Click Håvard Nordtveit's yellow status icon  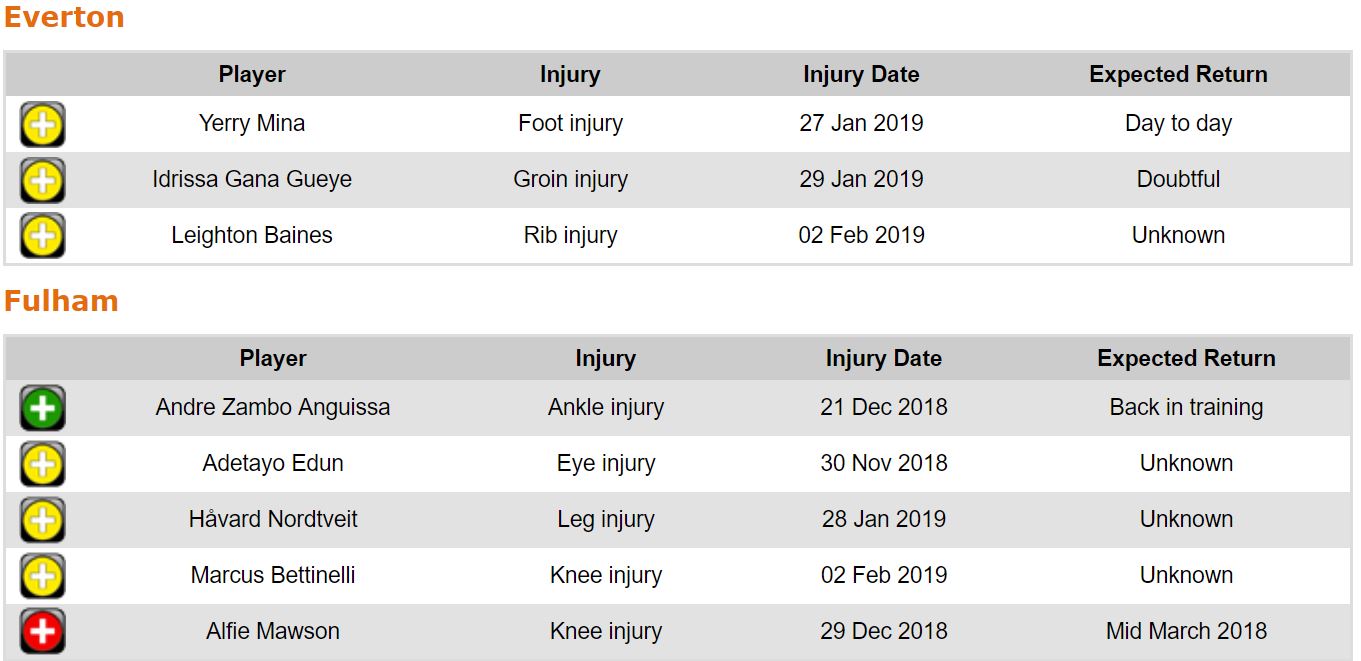coord(42,520)
